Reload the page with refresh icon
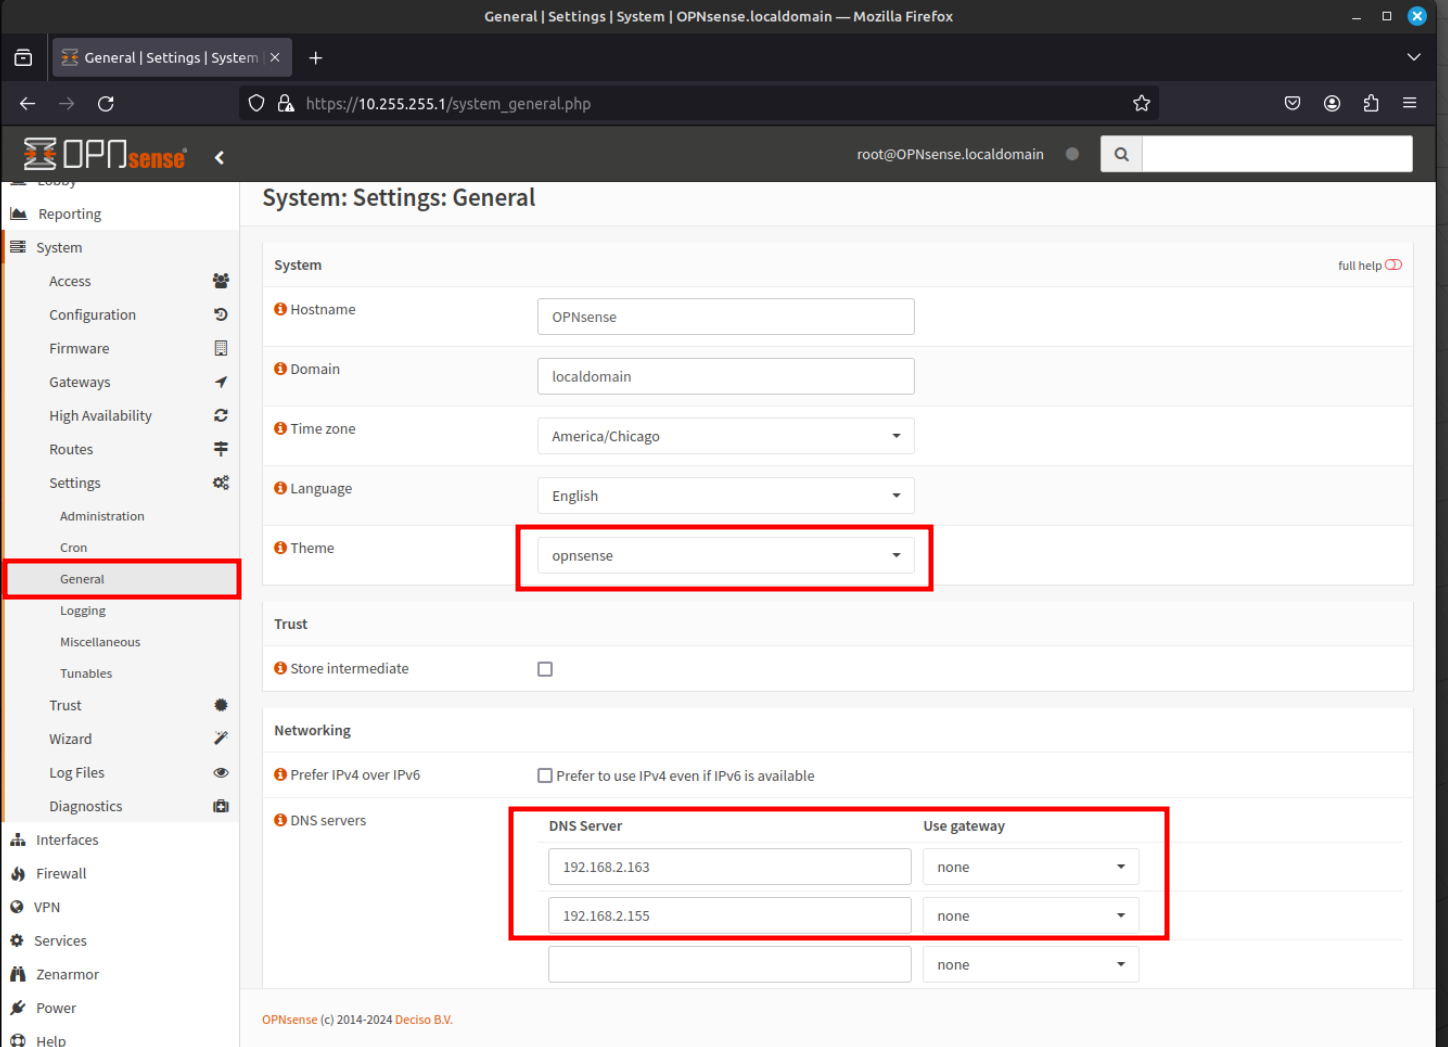The height and width of the screenshot is (1047, 1448). [x=106, y=103]
